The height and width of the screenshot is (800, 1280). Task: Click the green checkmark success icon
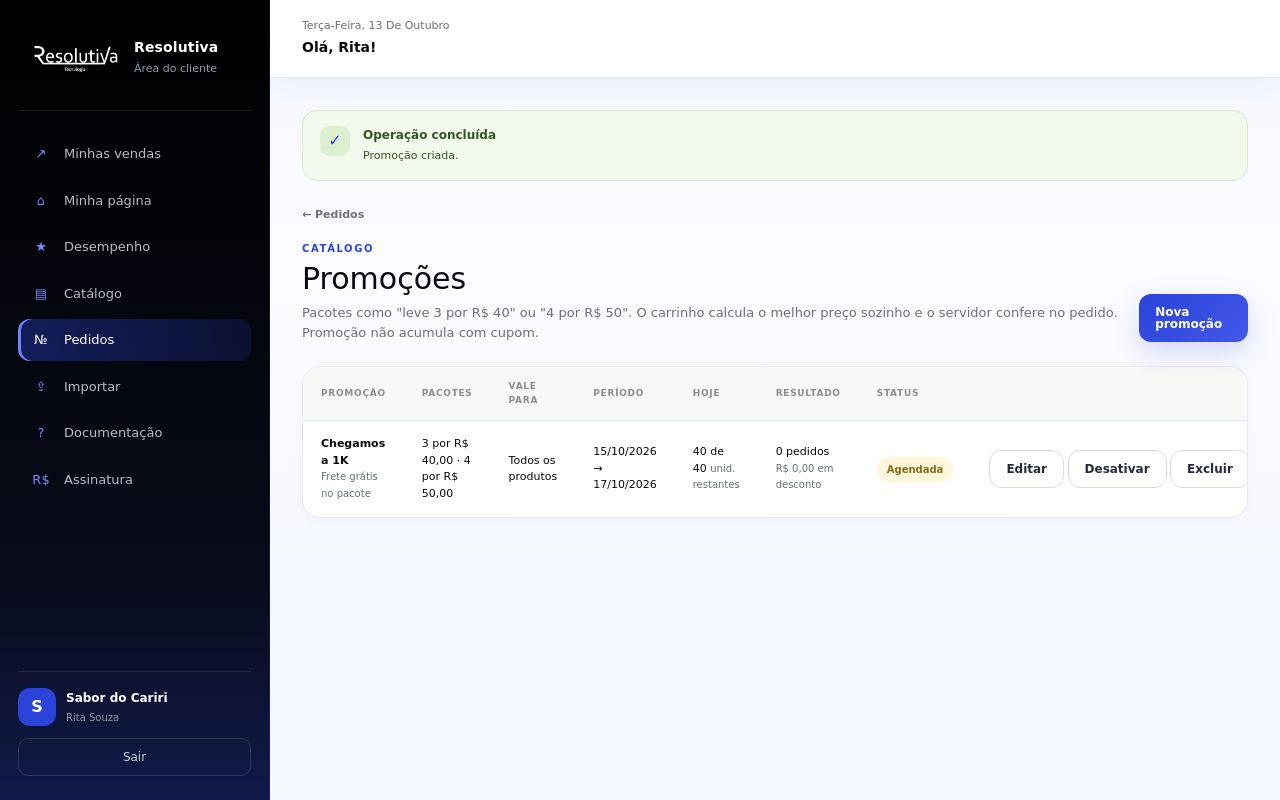click(x=335, y=141)
